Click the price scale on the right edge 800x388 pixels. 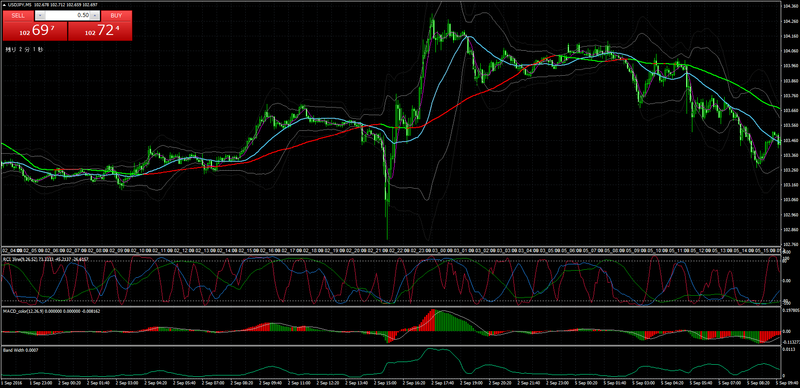pos(790,124)
